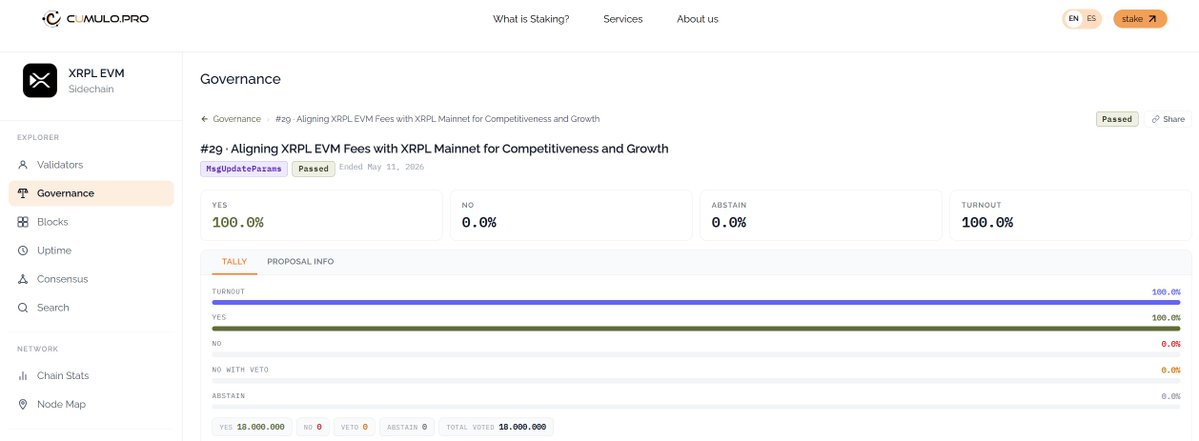The image size is (1199, 441).
Task: Click the YES 100.0% summary card
Action: point(321,215)
